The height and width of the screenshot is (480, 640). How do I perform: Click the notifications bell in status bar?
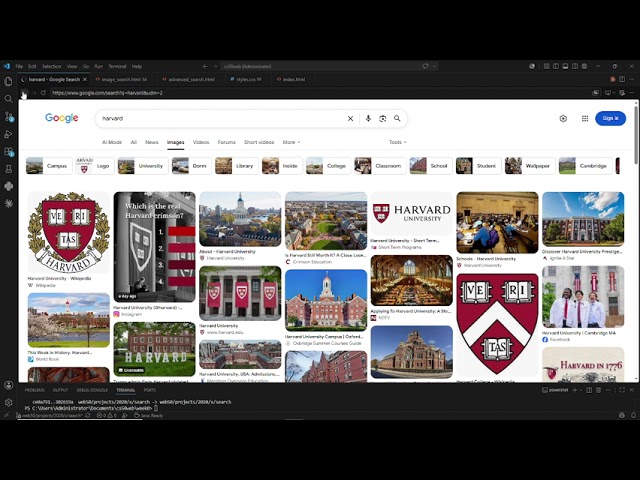(633, 416)
